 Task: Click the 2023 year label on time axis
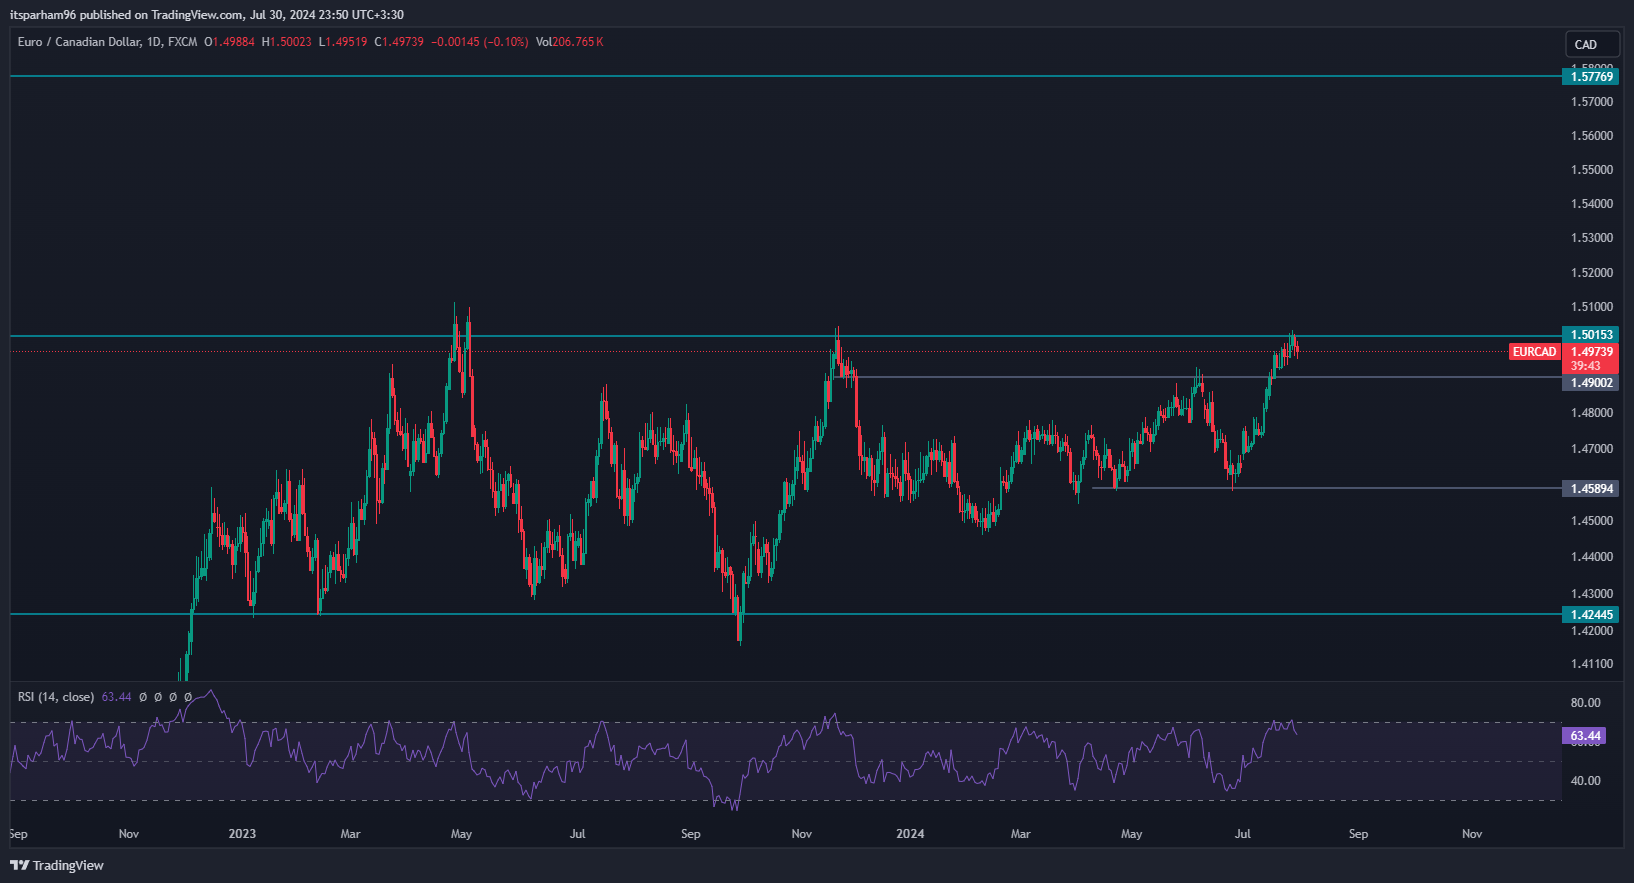coord(242,834)
